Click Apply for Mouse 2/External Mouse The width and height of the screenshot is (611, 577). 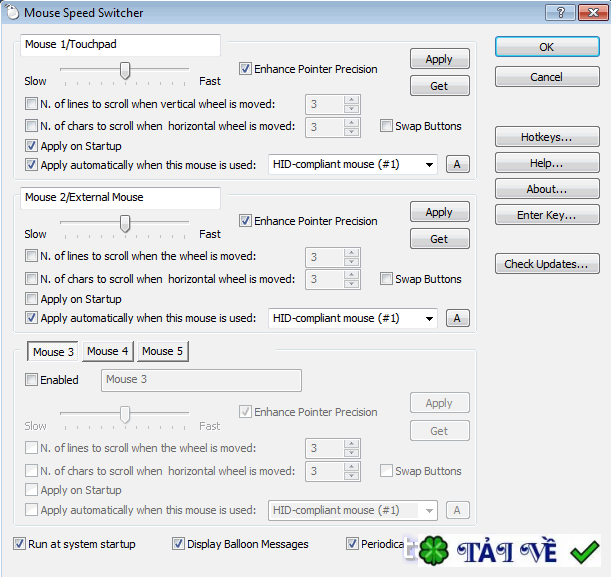point(440,212)
